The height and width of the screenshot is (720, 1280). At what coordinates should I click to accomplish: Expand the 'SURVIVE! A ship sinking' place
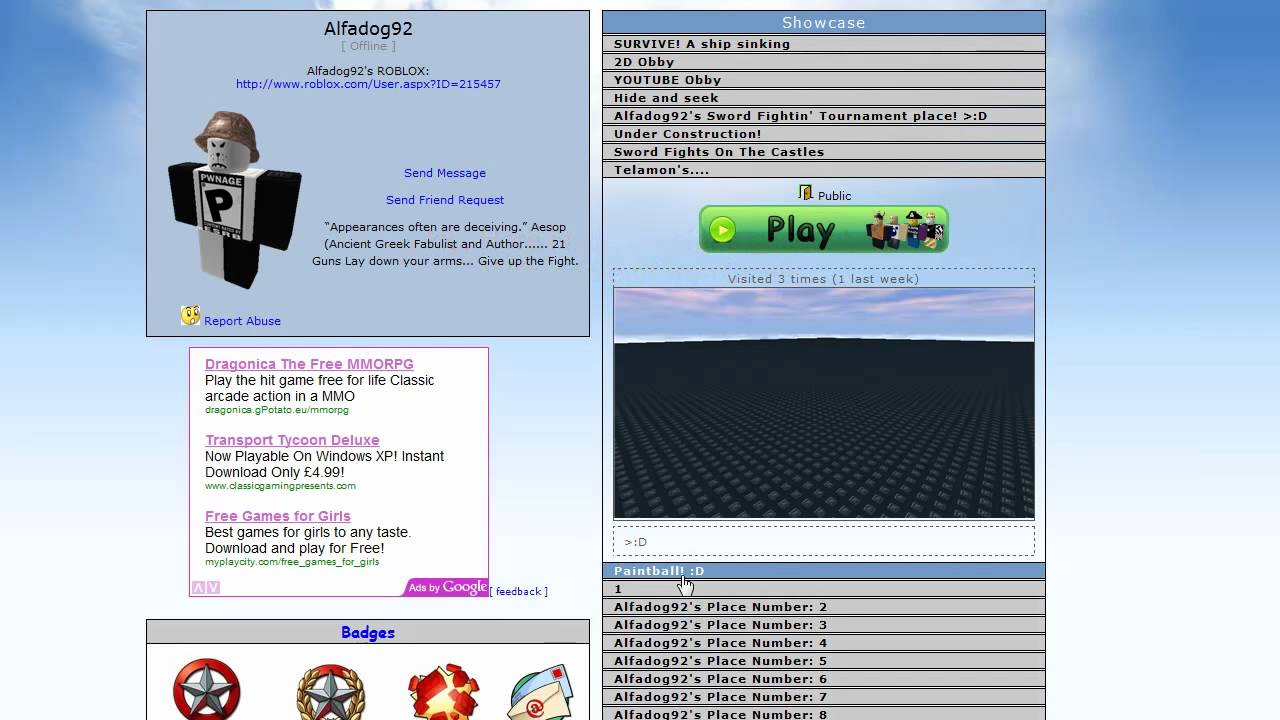pyautogui.click(x=702, y=44)
